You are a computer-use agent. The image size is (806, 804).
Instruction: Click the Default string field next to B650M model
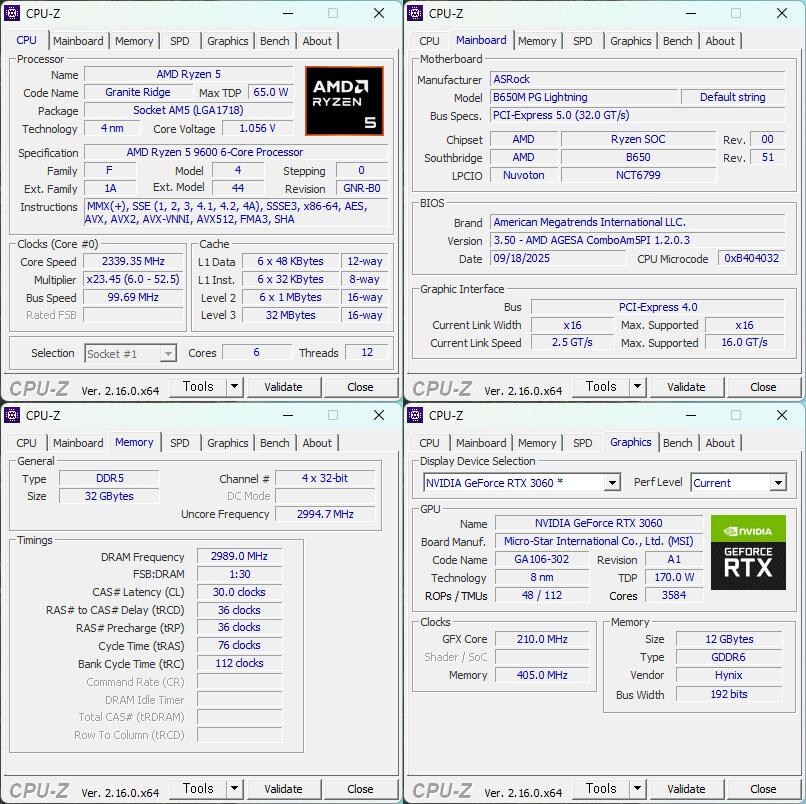coord(733,97)
